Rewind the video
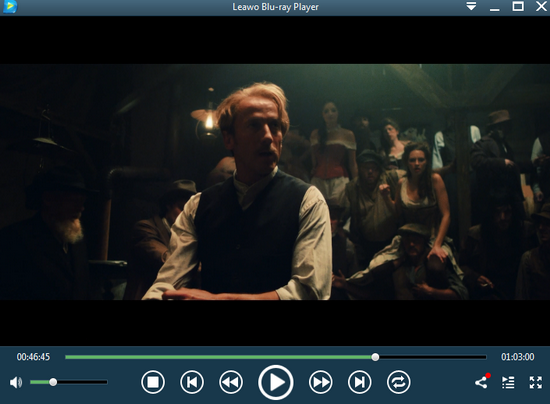The image size is (550, 404). 231,382
